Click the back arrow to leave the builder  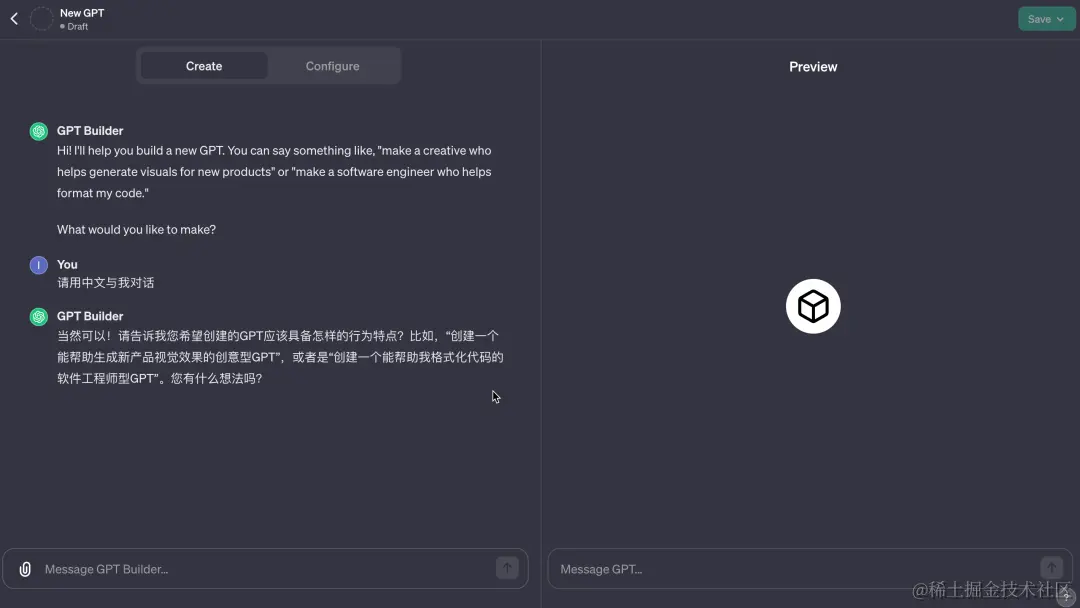click(13, 18)
